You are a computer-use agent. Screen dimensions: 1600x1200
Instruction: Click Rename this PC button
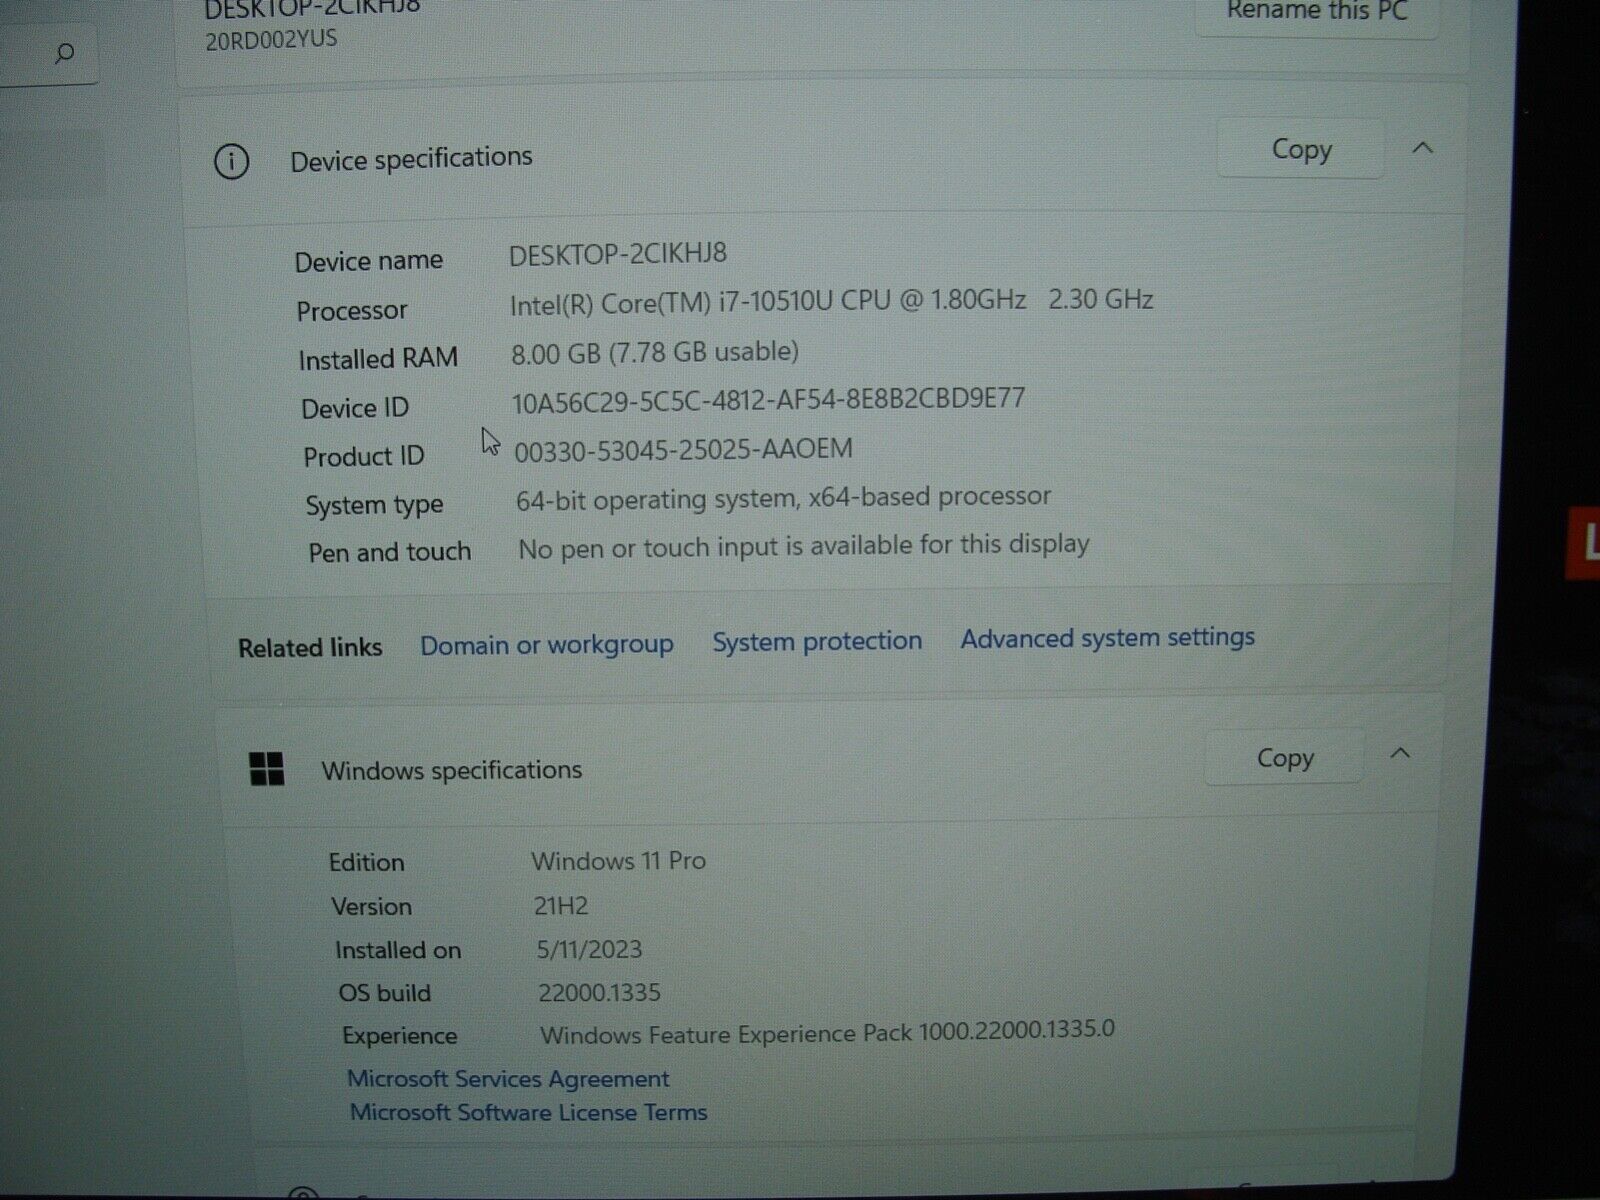coord(1317,12)
